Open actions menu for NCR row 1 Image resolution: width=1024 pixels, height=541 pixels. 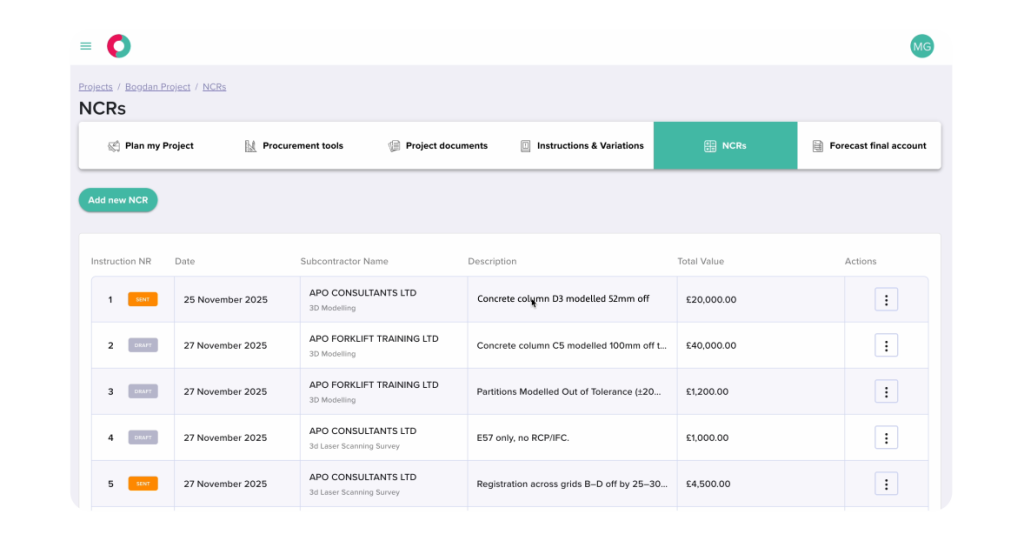tap(886, 299)
